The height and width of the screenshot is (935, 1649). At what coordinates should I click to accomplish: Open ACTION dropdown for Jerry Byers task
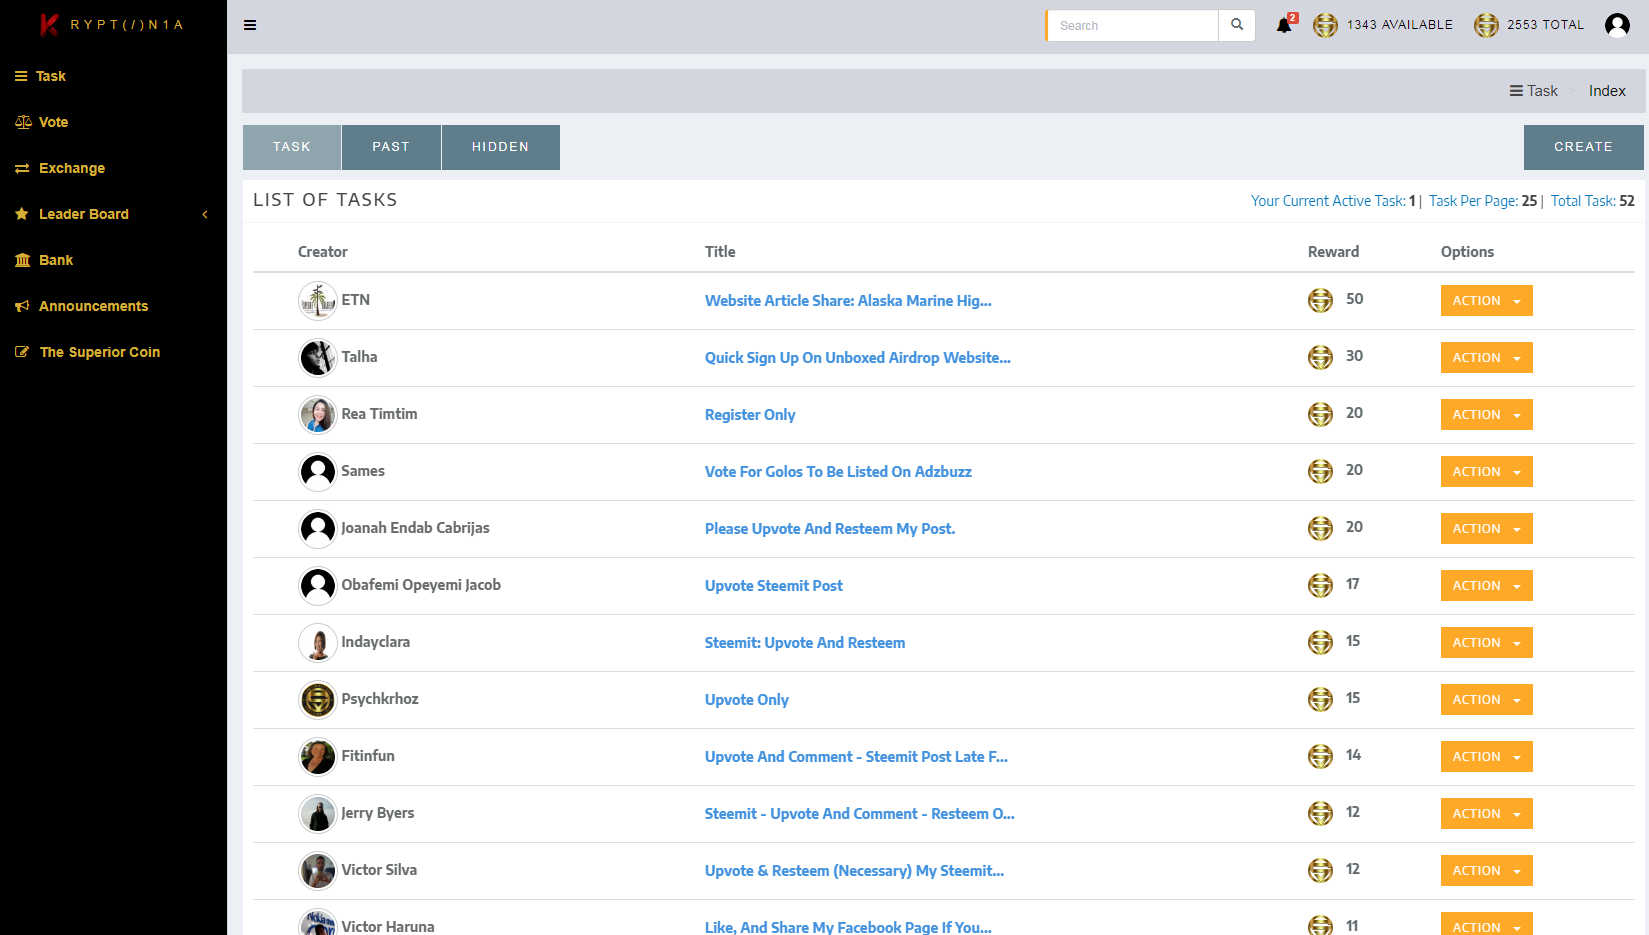[1486, 813]
